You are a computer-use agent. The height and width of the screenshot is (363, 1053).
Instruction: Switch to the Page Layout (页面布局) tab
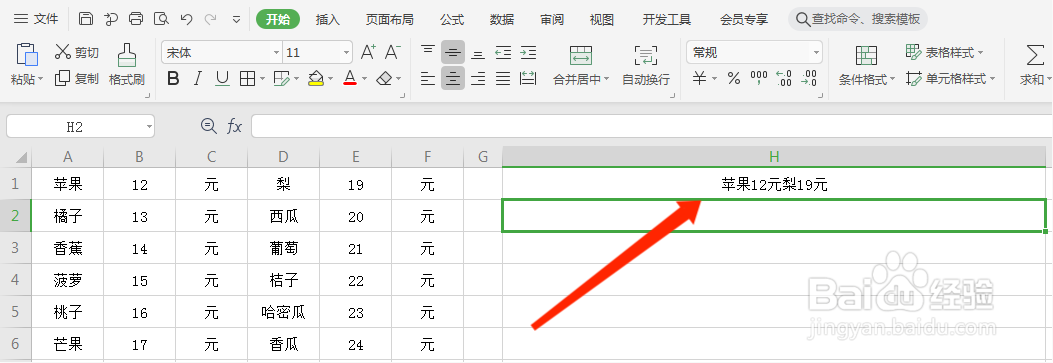(390, 19)
